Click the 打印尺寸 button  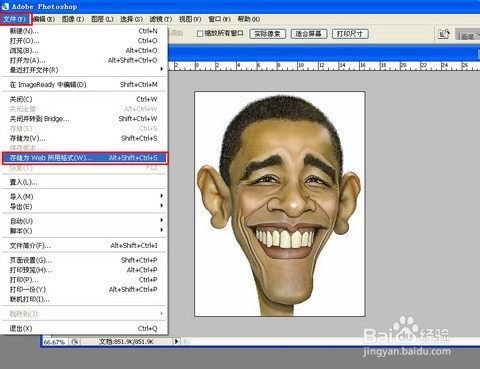[x=350, y=34]
